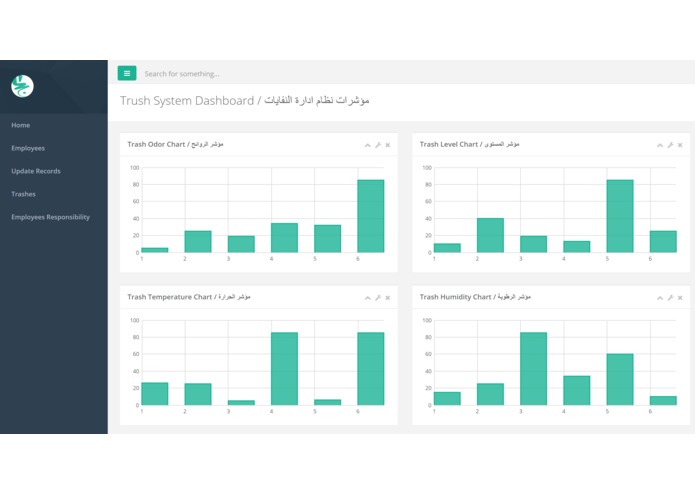Open settings wrench on Trash Temperature Chart
Screen dimensions: 695x494
(x=378, y=298)
